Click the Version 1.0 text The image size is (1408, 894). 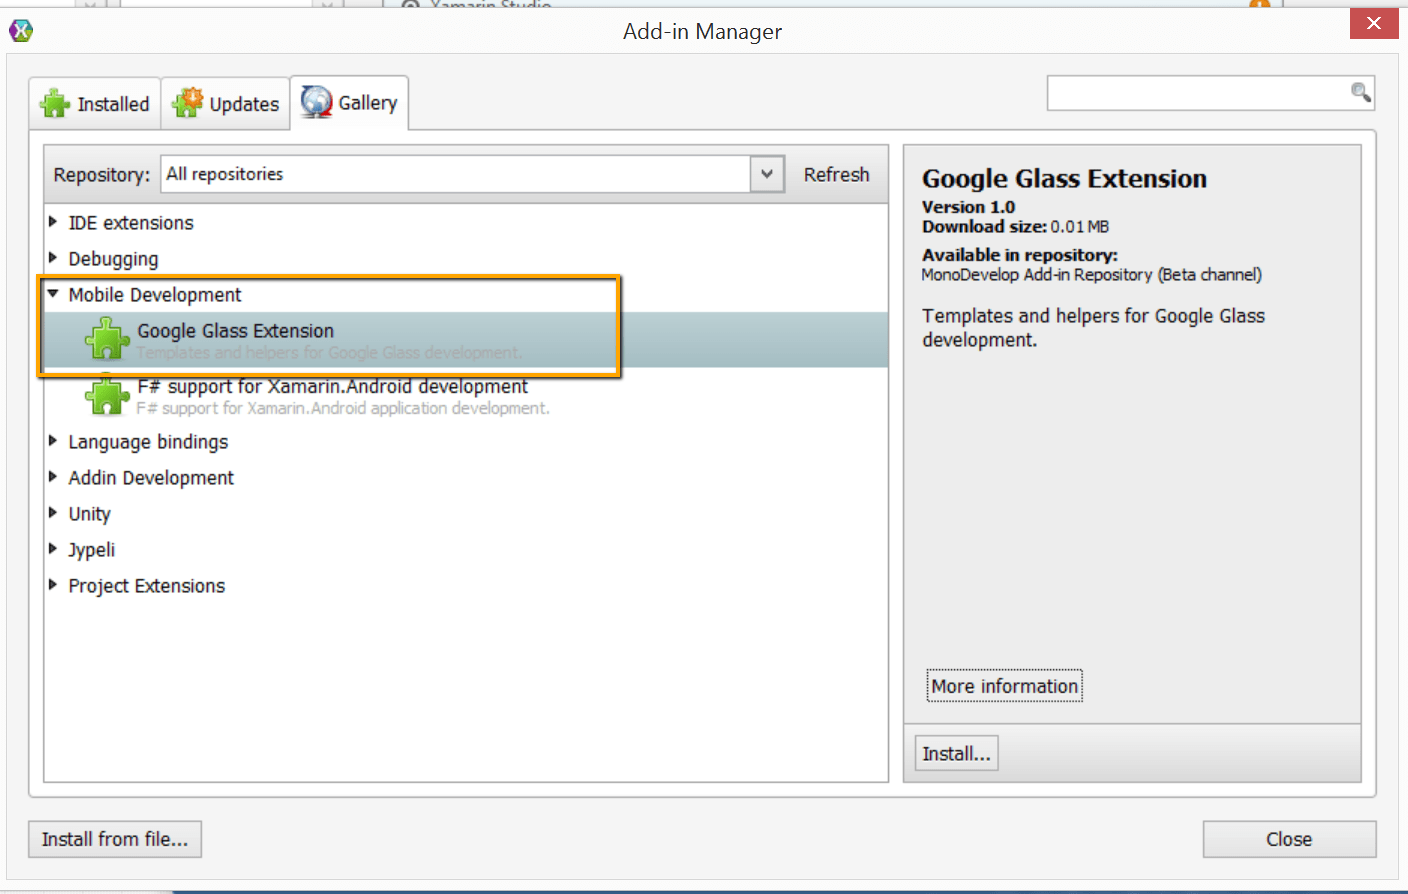click(x=968, y=207)
